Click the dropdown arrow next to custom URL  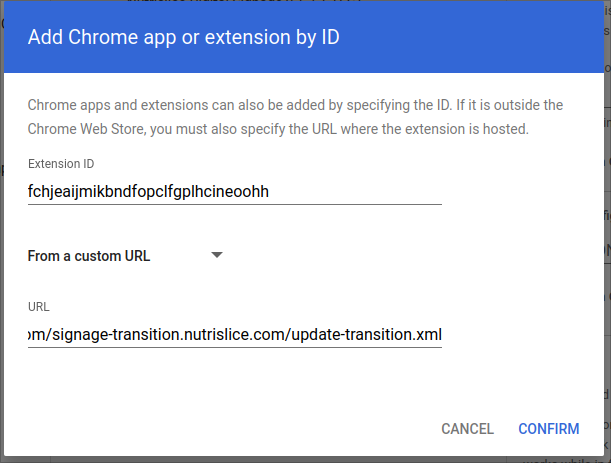pos(217,255)
